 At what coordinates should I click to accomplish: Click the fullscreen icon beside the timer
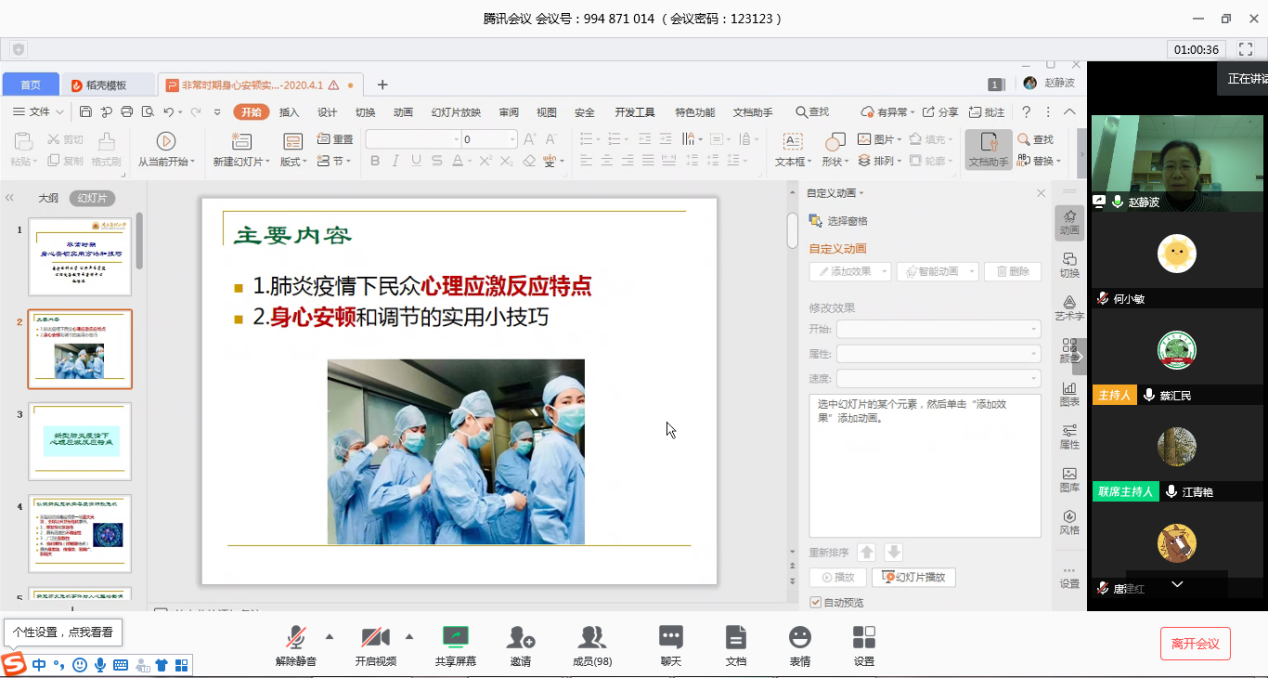coord(1246,49)
